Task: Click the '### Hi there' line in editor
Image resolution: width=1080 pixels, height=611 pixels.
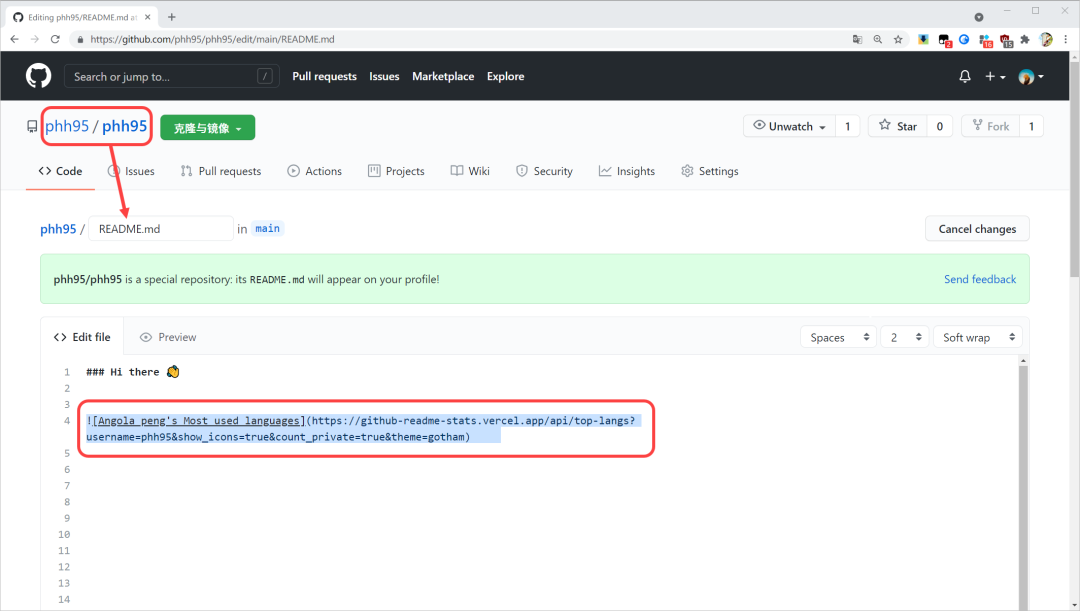Action: point(133,372)
